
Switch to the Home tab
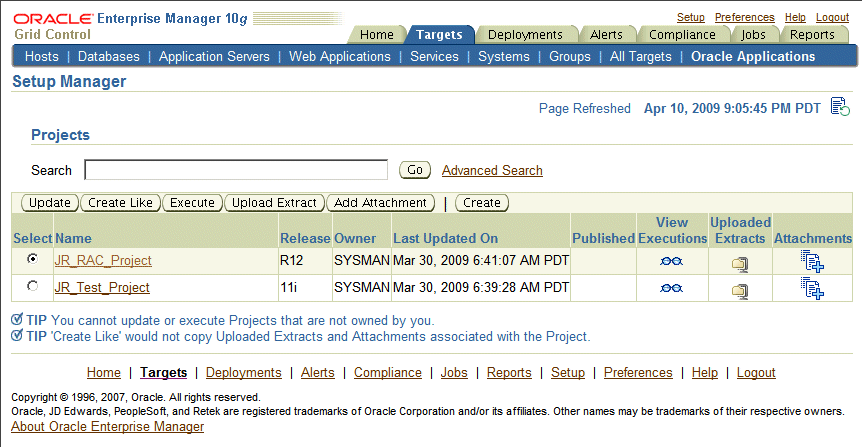point(377,35)
